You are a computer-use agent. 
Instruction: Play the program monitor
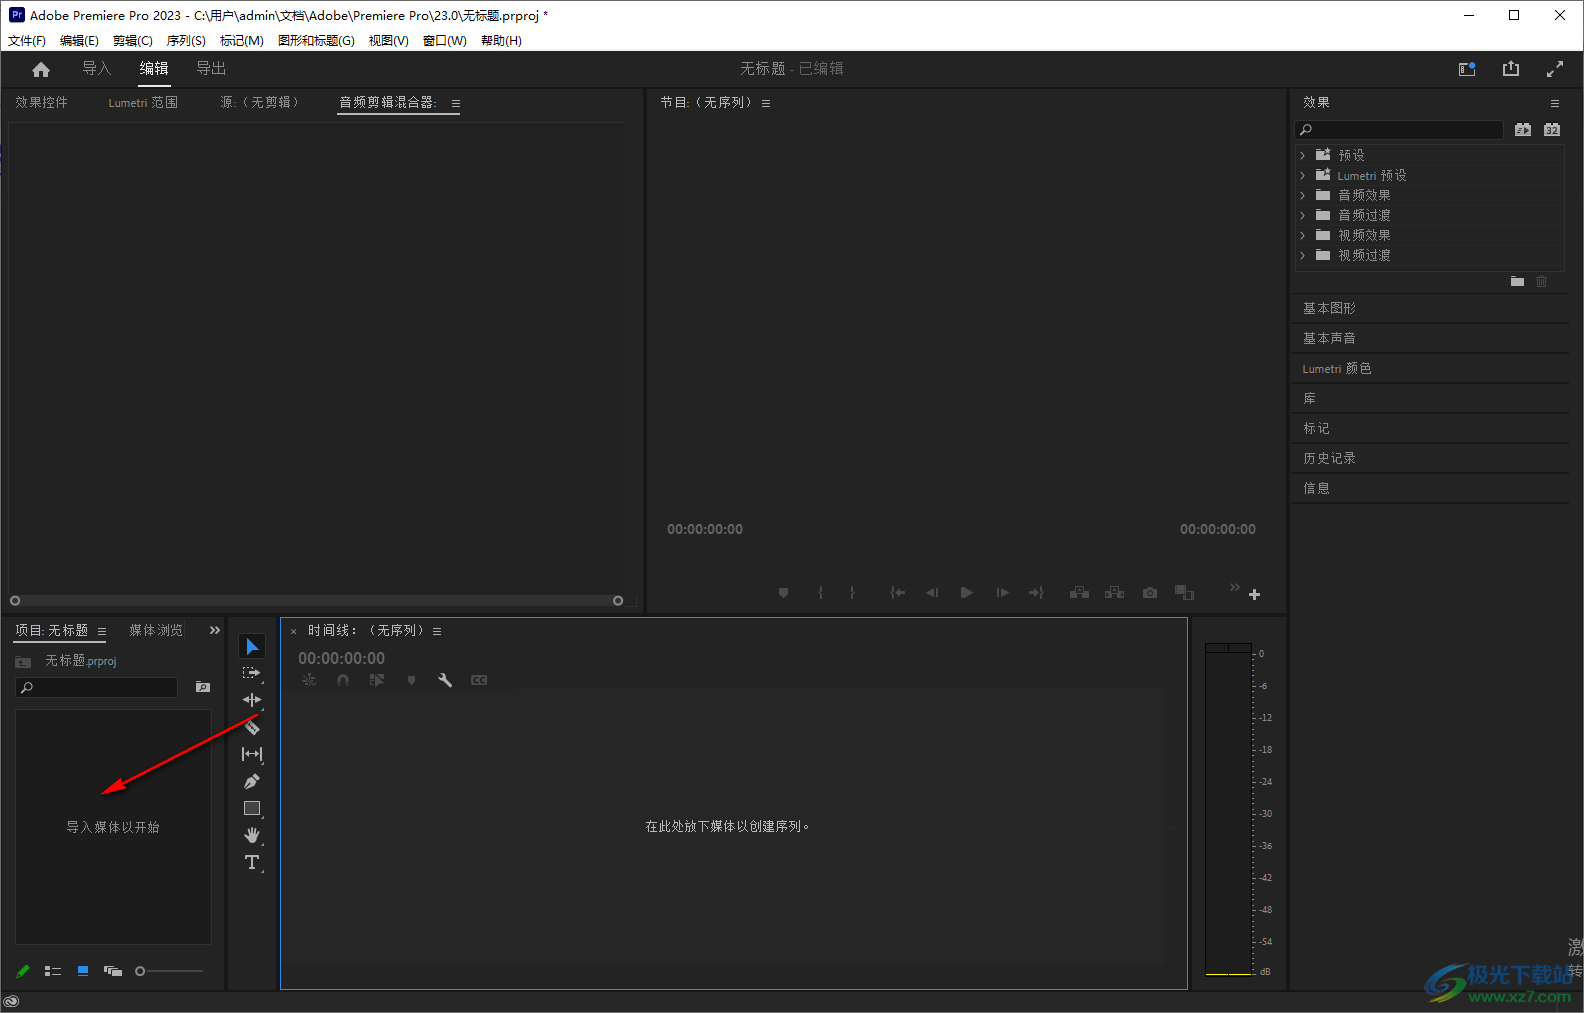pyautogui.click(x=966, y=593)
